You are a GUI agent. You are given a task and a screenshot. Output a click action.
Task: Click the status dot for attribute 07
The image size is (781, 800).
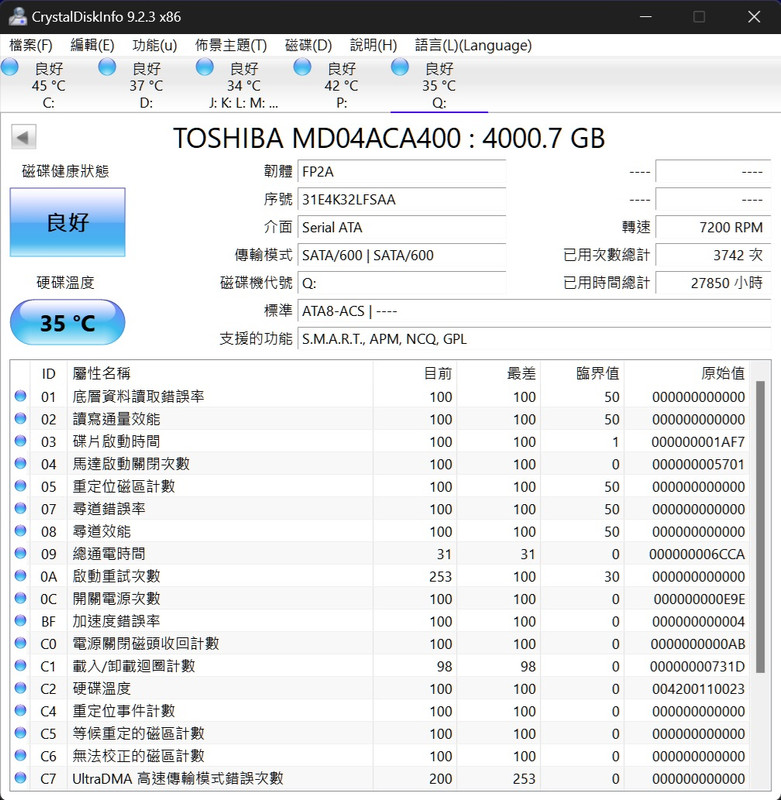pyautogui.click(x=20, y=508)
